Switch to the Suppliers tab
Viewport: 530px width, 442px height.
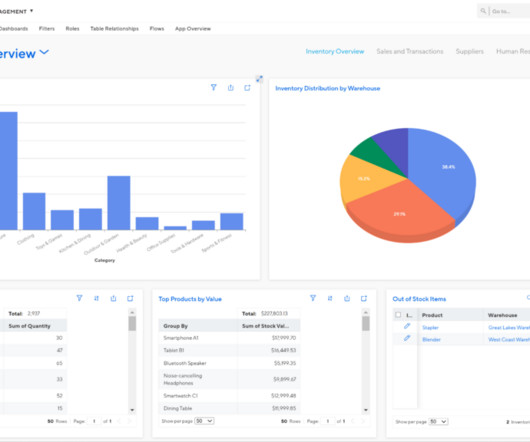click(469, 51)
